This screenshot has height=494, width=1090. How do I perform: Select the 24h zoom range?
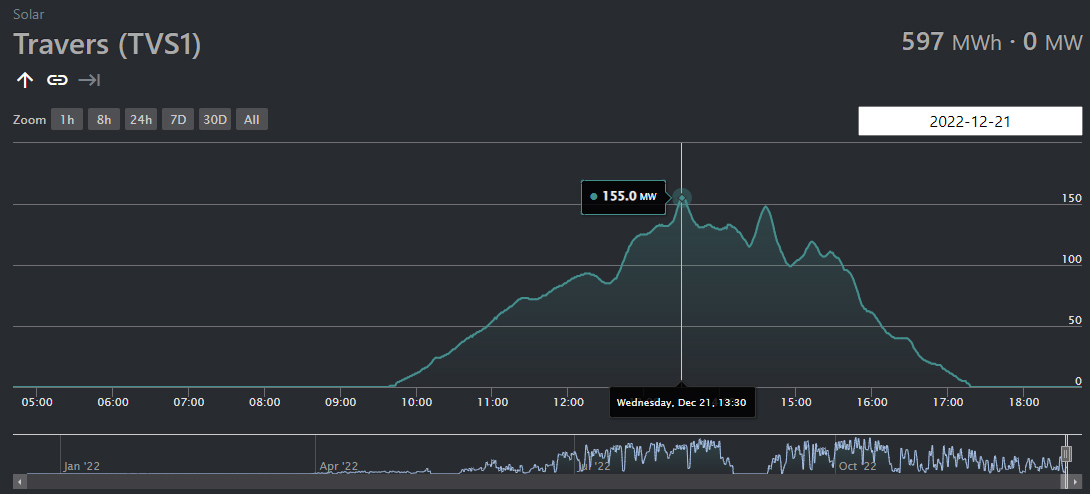click(141, 120)
